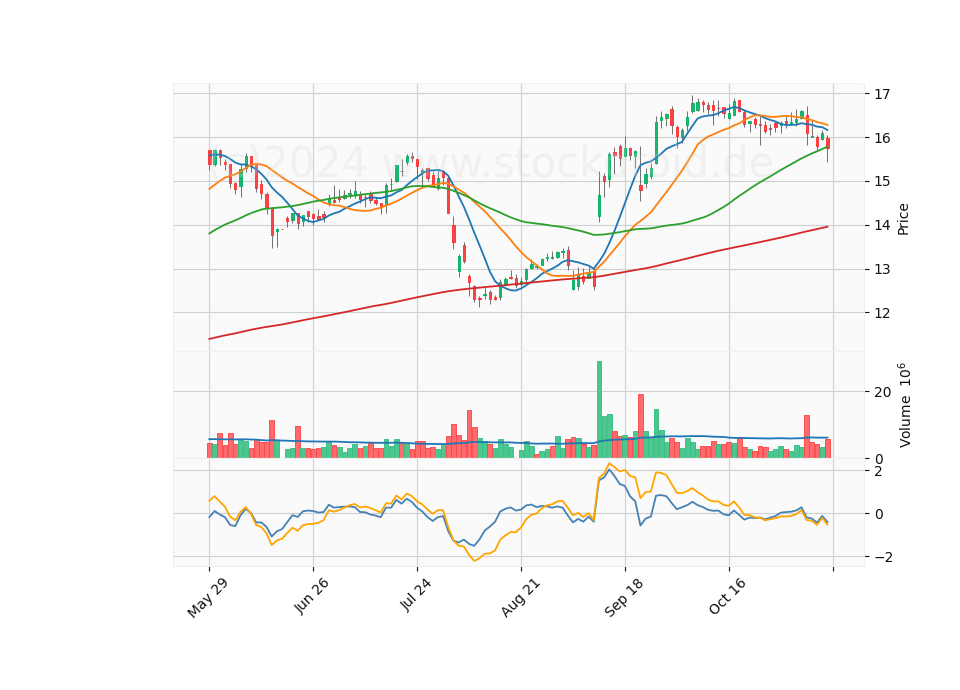Click the 'Oct 16' date label
The image size is (960, 690).
click(727, 596)
